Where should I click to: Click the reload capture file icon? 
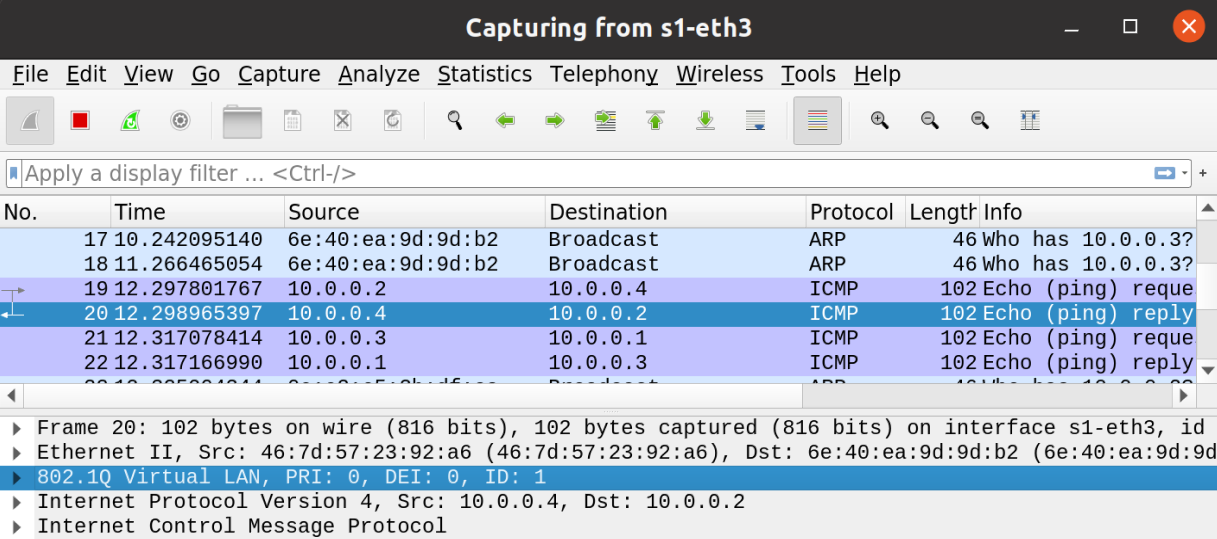(x=392, y=121)
